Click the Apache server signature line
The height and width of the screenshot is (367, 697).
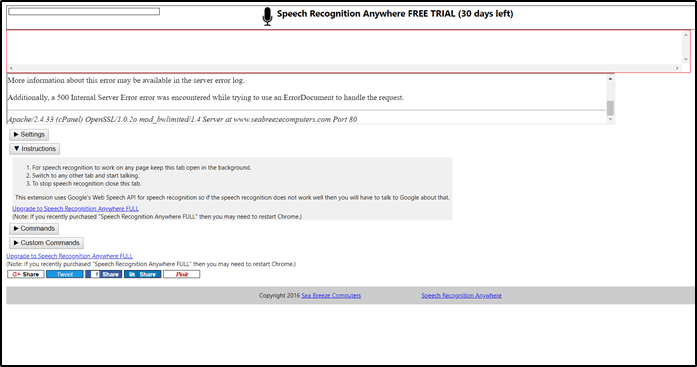182,119
